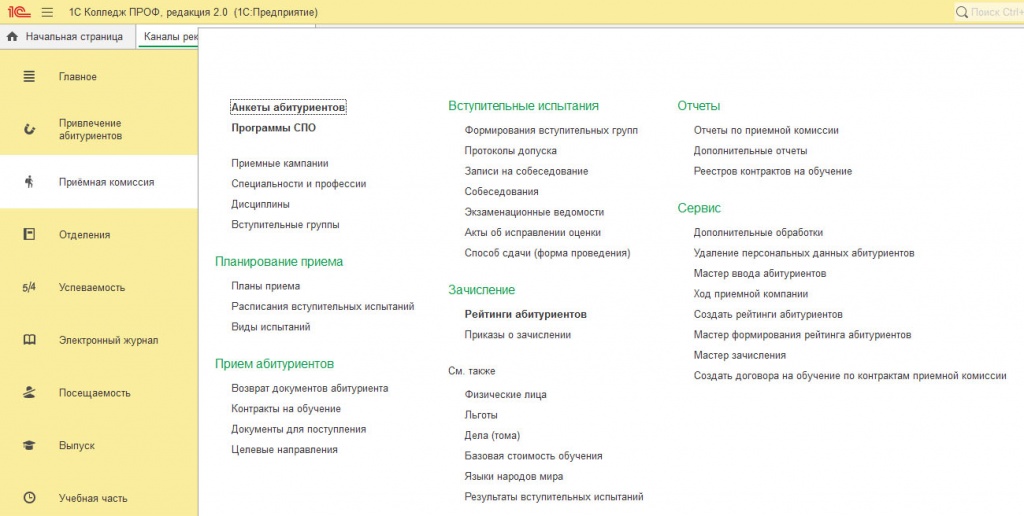The width and height of the screenshot is (1024, 516).
Task: Select Посещаемость in the sidebar
Action: pos(95,393)
